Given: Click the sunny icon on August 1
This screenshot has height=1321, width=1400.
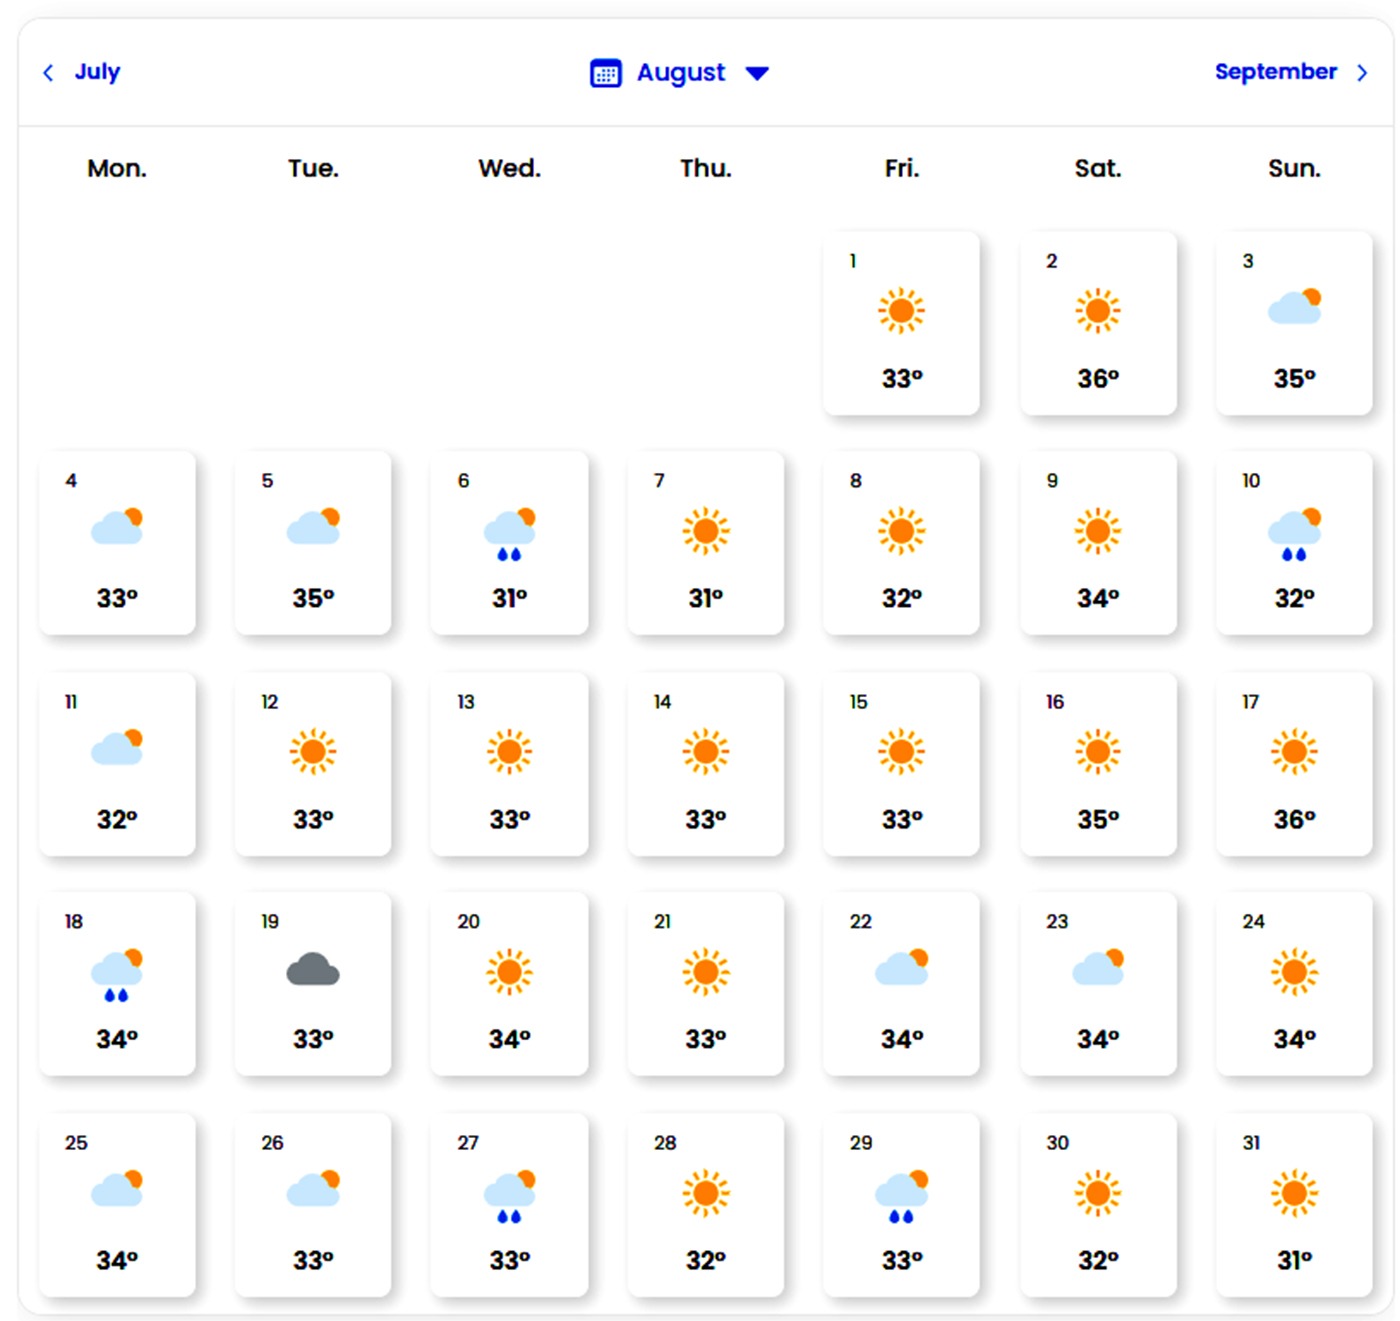Looking at the screenshot, I should coord(901,311).
